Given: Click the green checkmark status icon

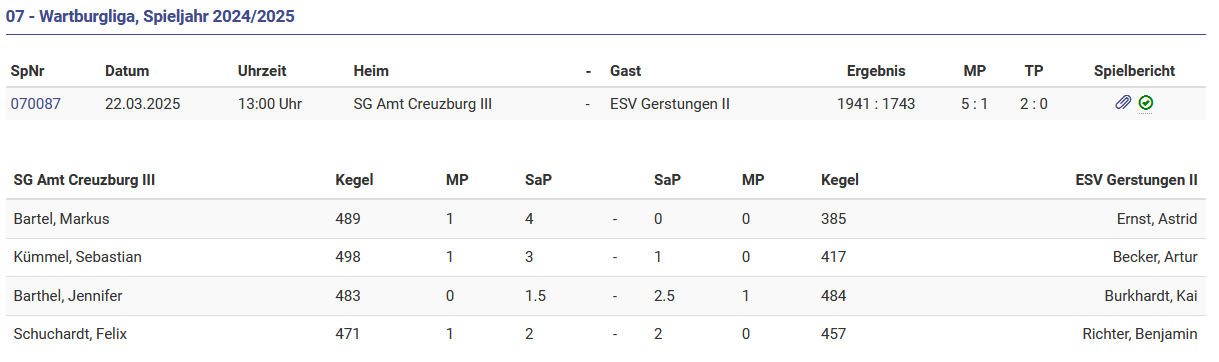Looking at the screenshot, I should (1146, 102).
